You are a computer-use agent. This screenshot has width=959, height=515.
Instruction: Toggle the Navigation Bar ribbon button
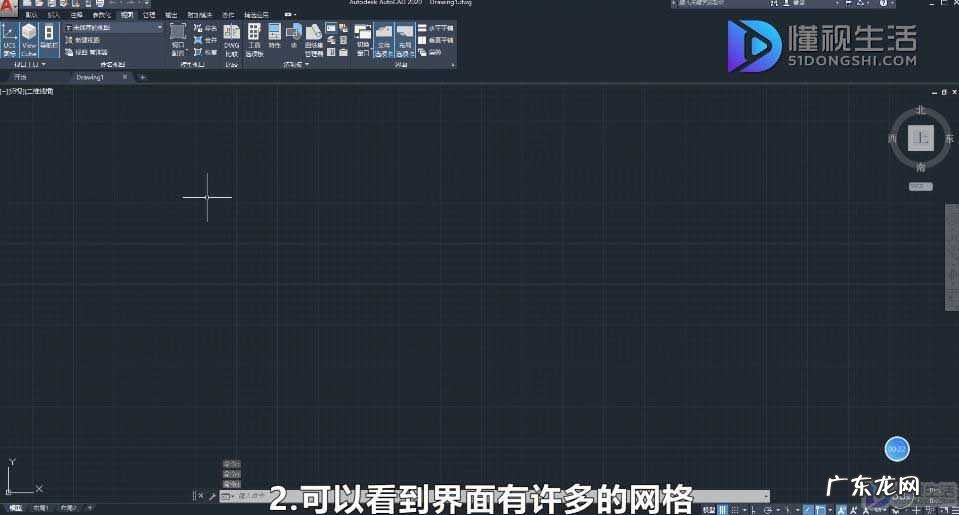49,40
